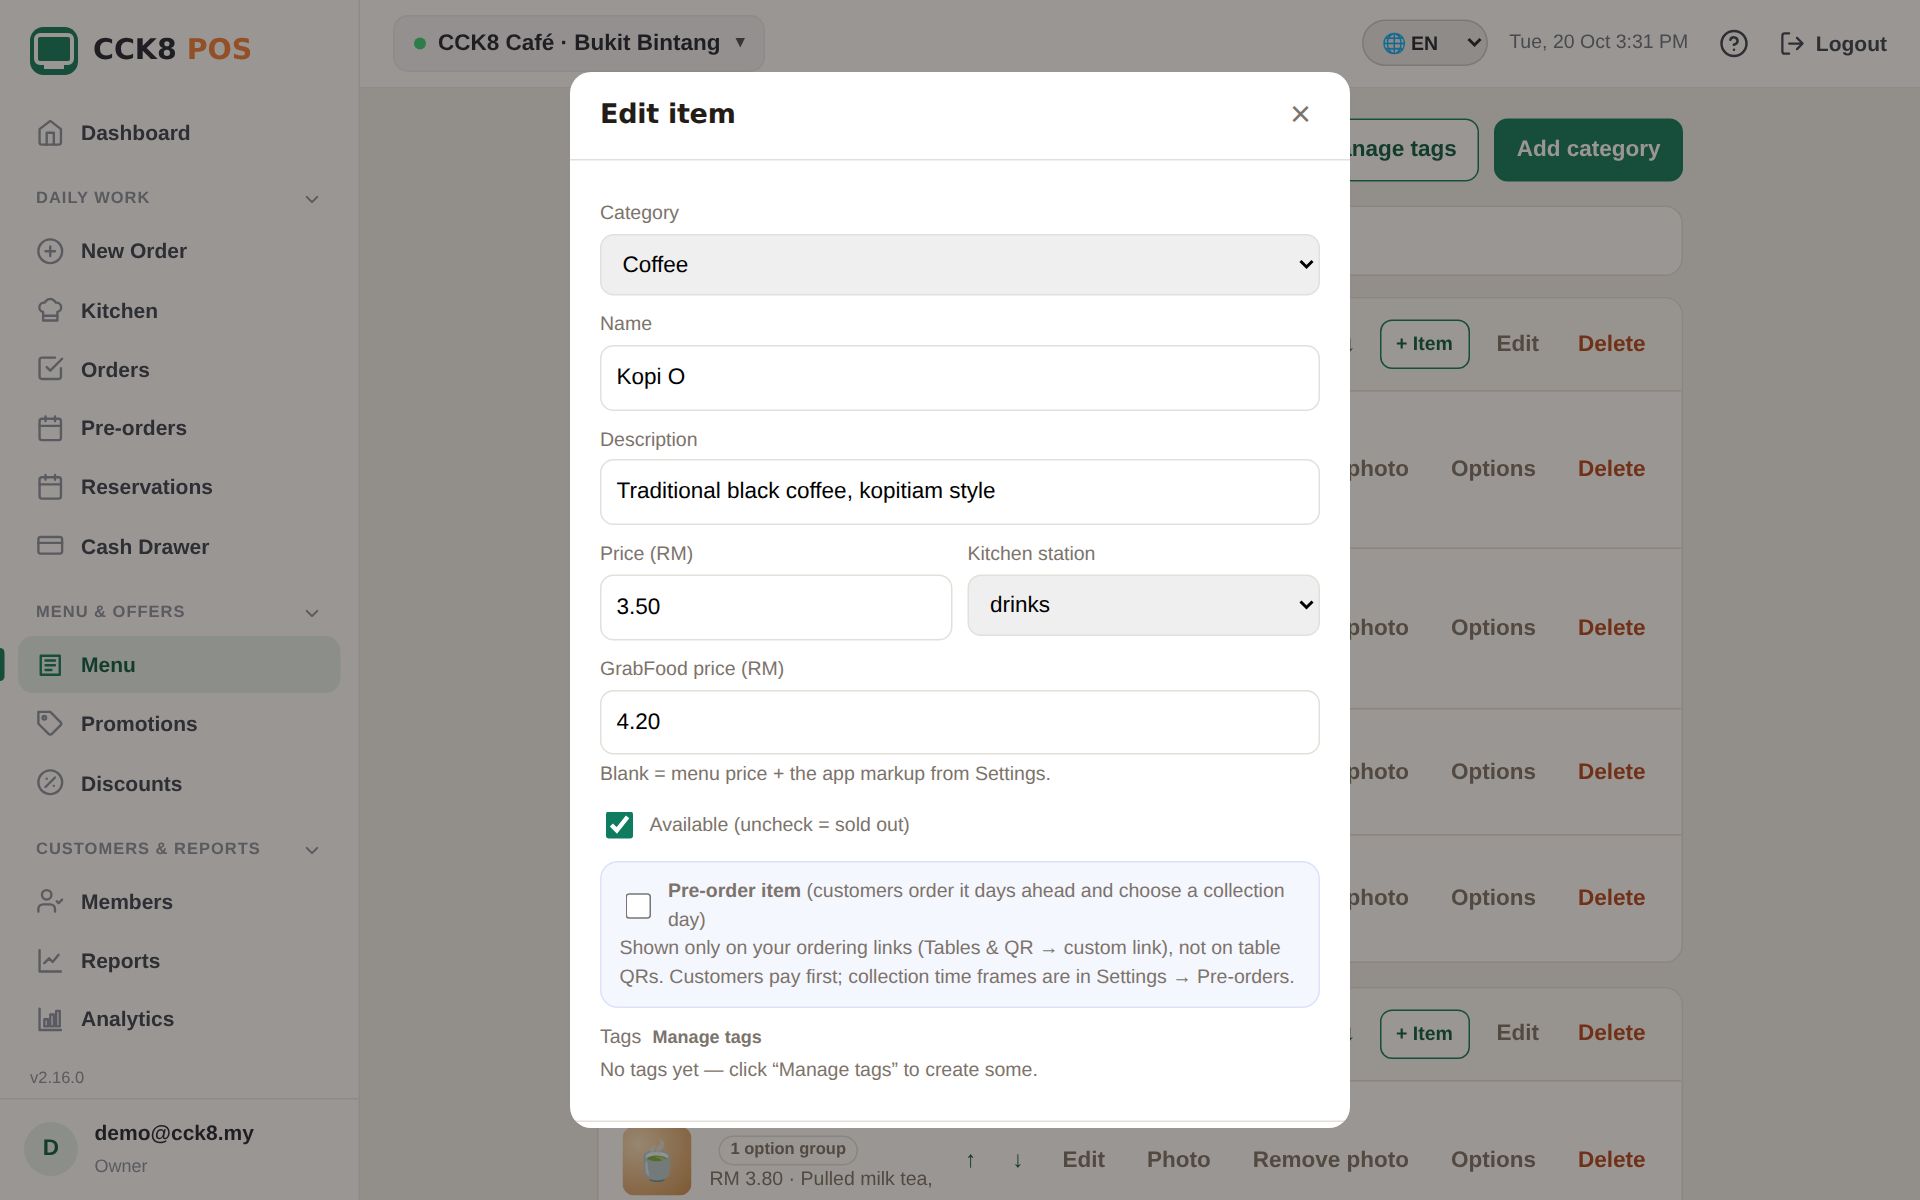Screen dimensions: 1920x1200
Task: Click the Logout button
Action: point(1834,44)
